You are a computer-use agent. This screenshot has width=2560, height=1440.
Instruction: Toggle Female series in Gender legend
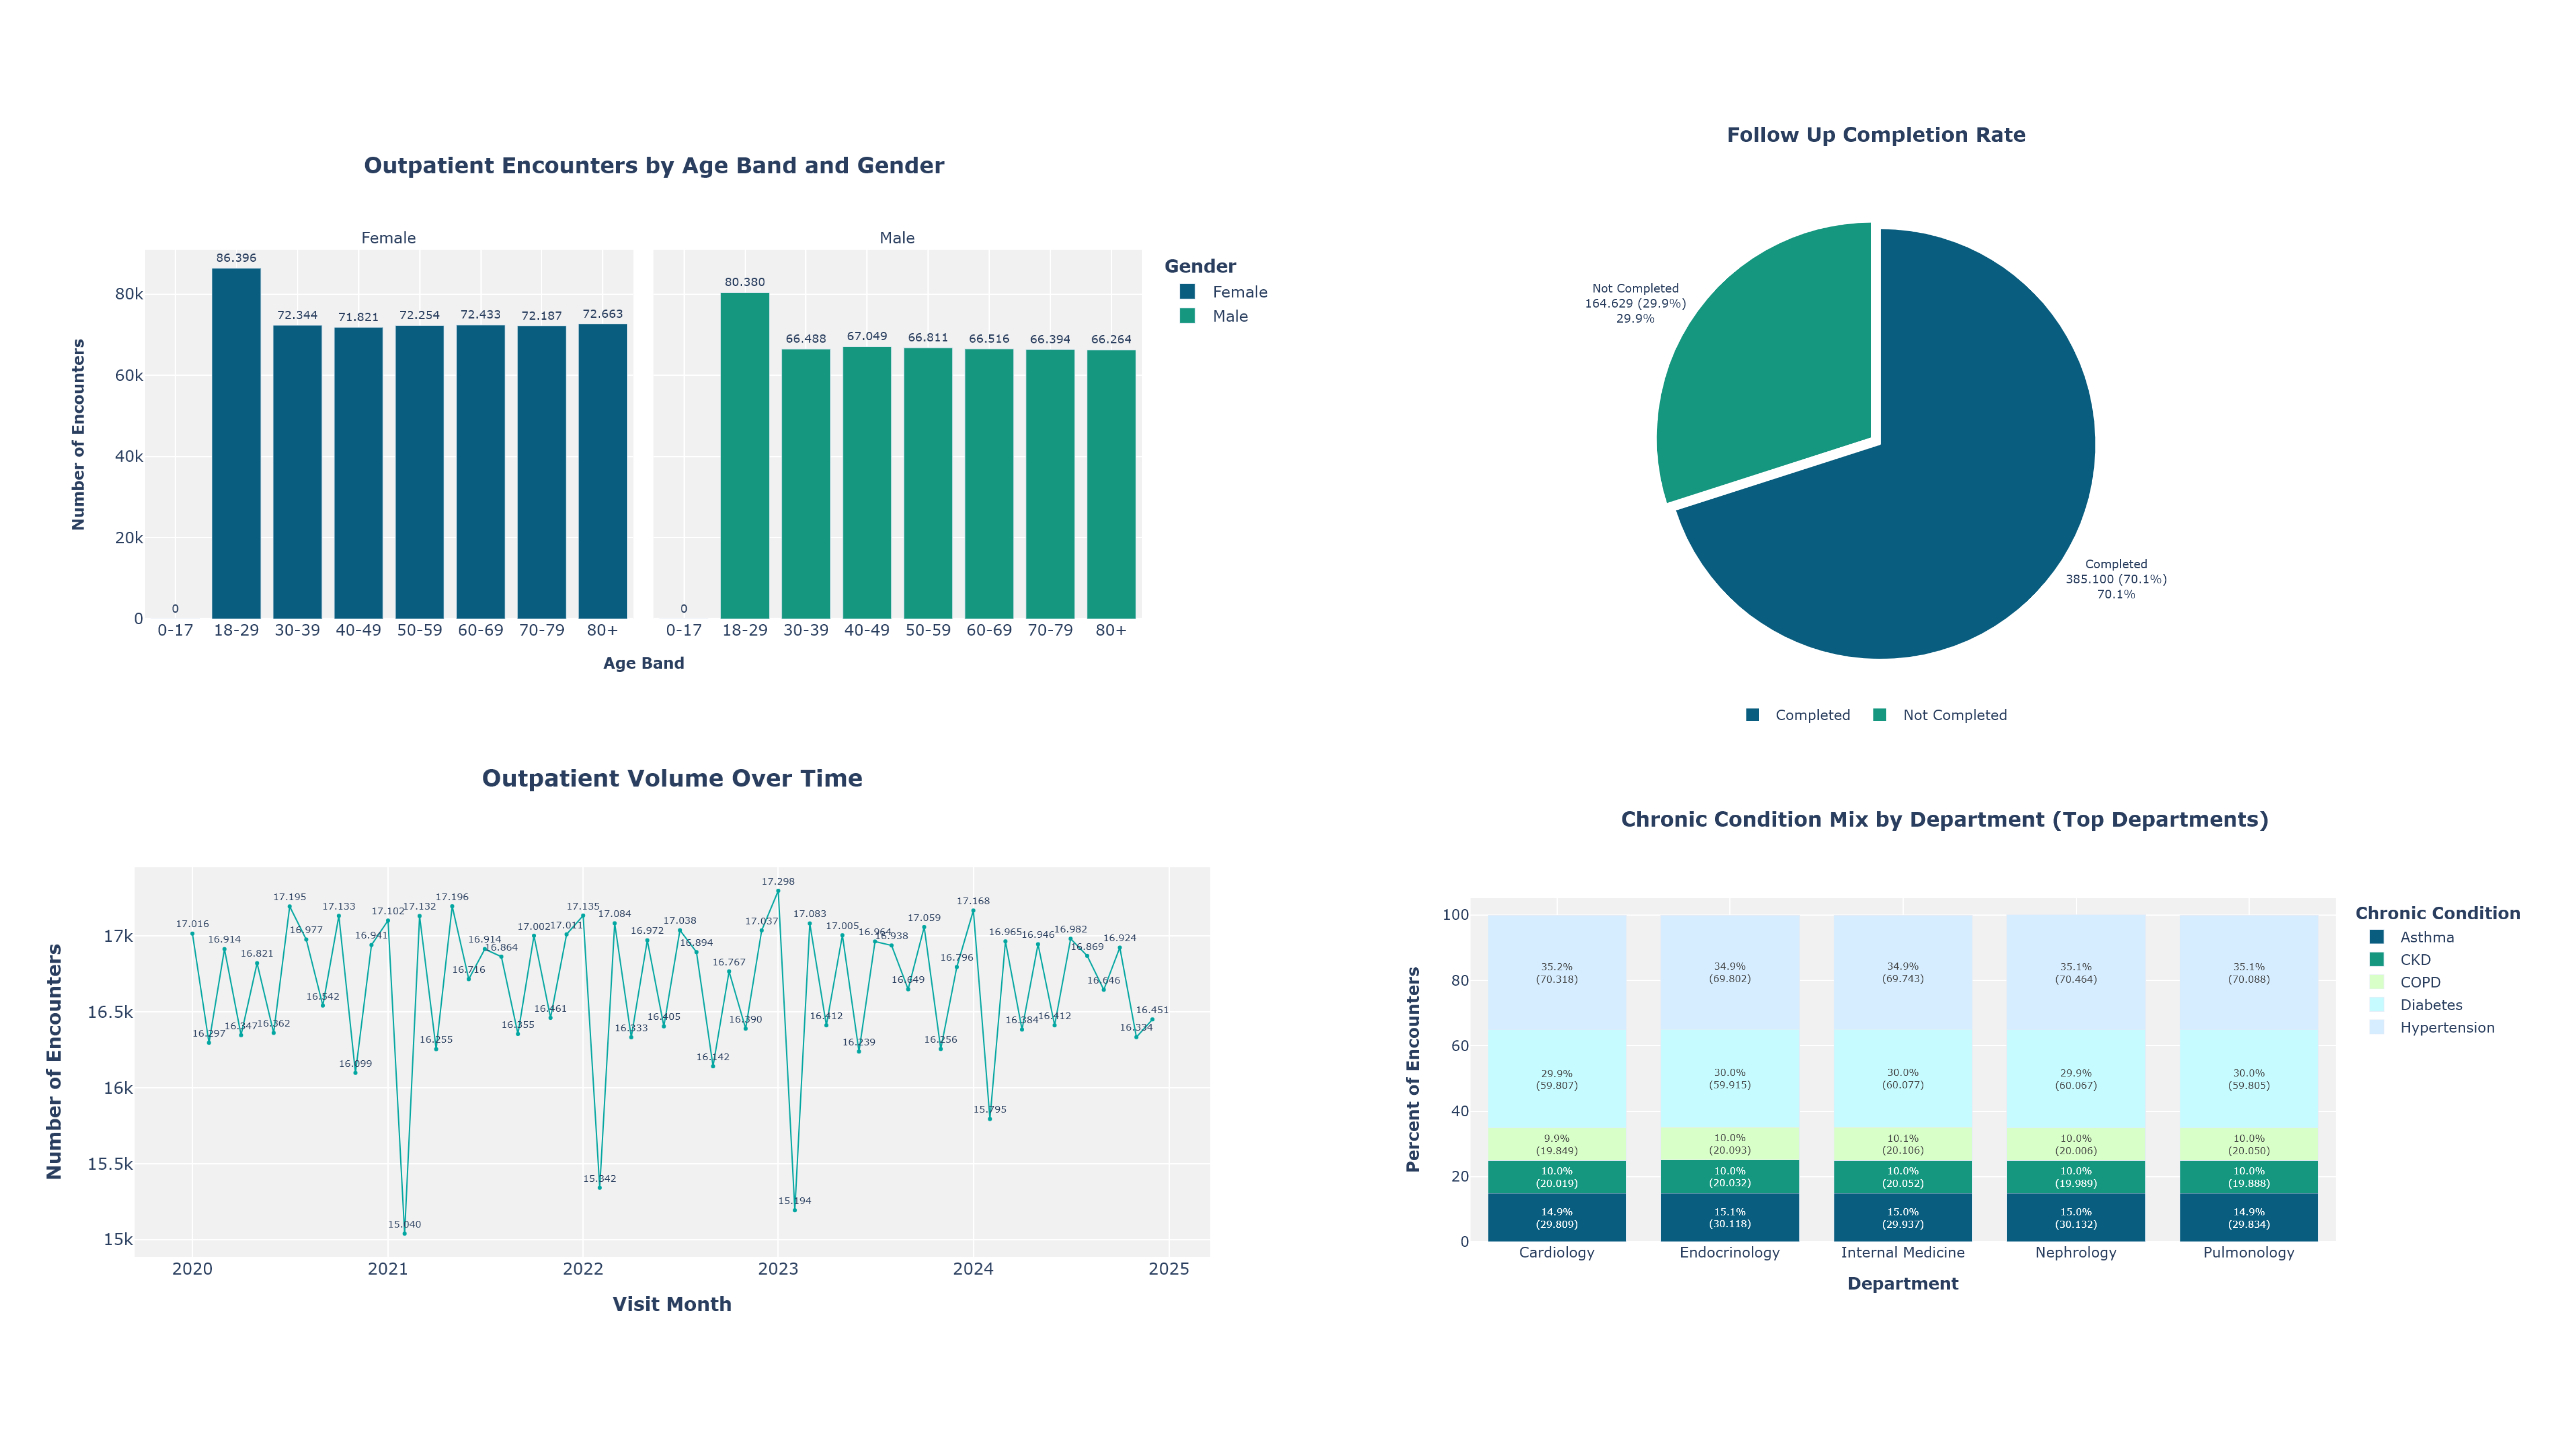coord(1238,292)
